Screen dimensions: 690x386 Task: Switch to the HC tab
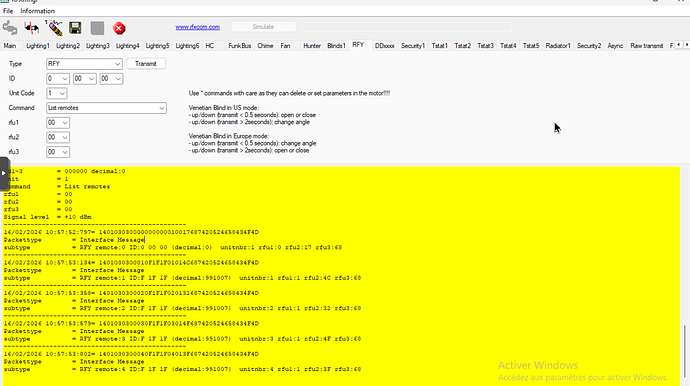click(210, 46)
